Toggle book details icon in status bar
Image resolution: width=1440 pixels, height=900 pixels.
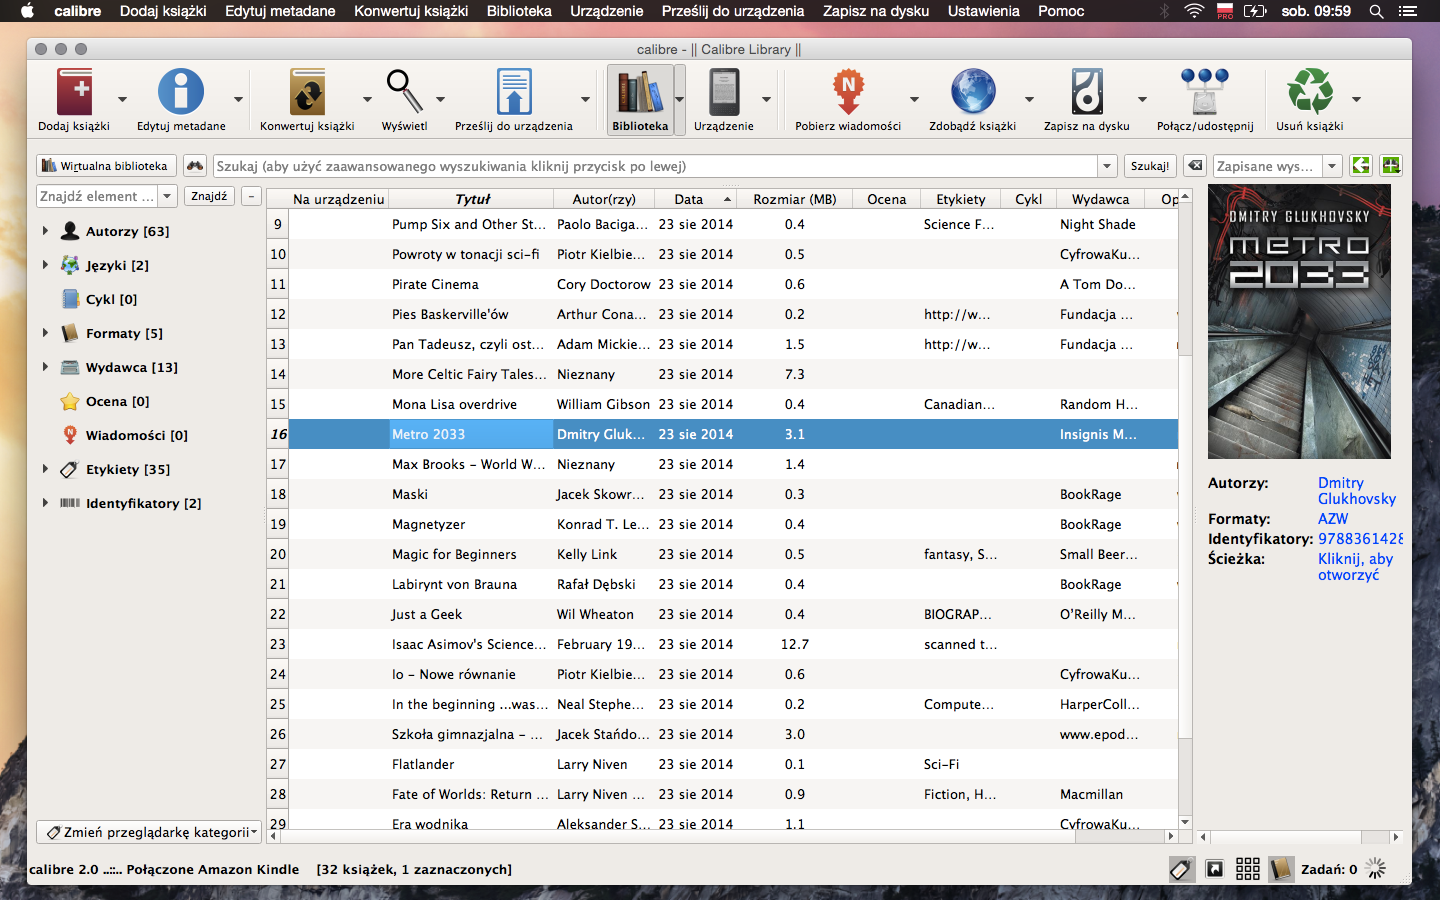click(1281, 869)
